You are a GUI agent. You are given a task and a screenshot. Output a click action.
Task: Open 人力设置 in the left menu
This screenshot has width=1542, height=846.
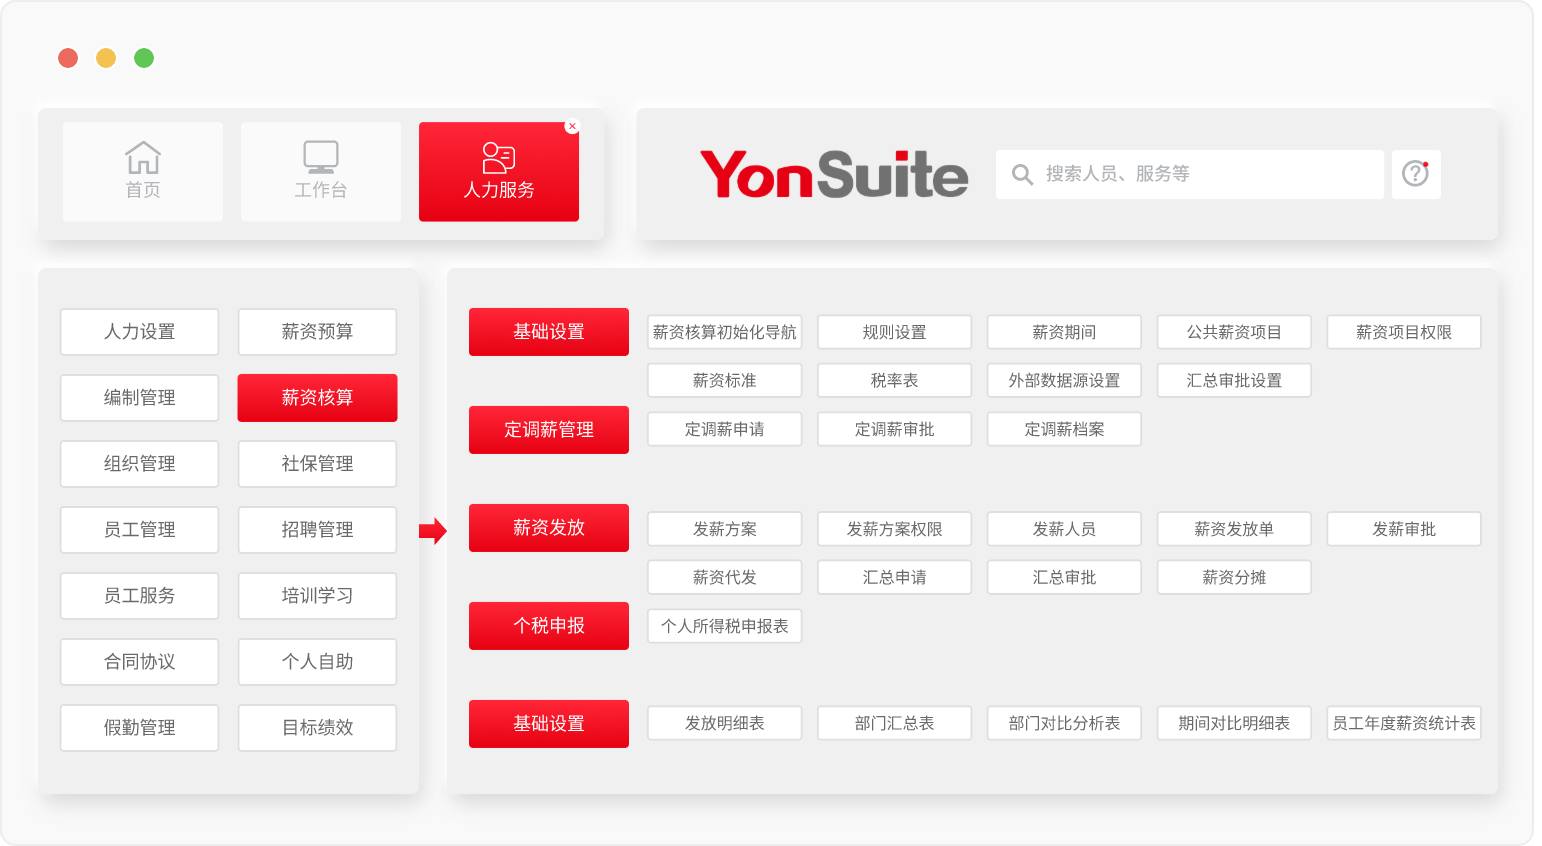point(139,332)
